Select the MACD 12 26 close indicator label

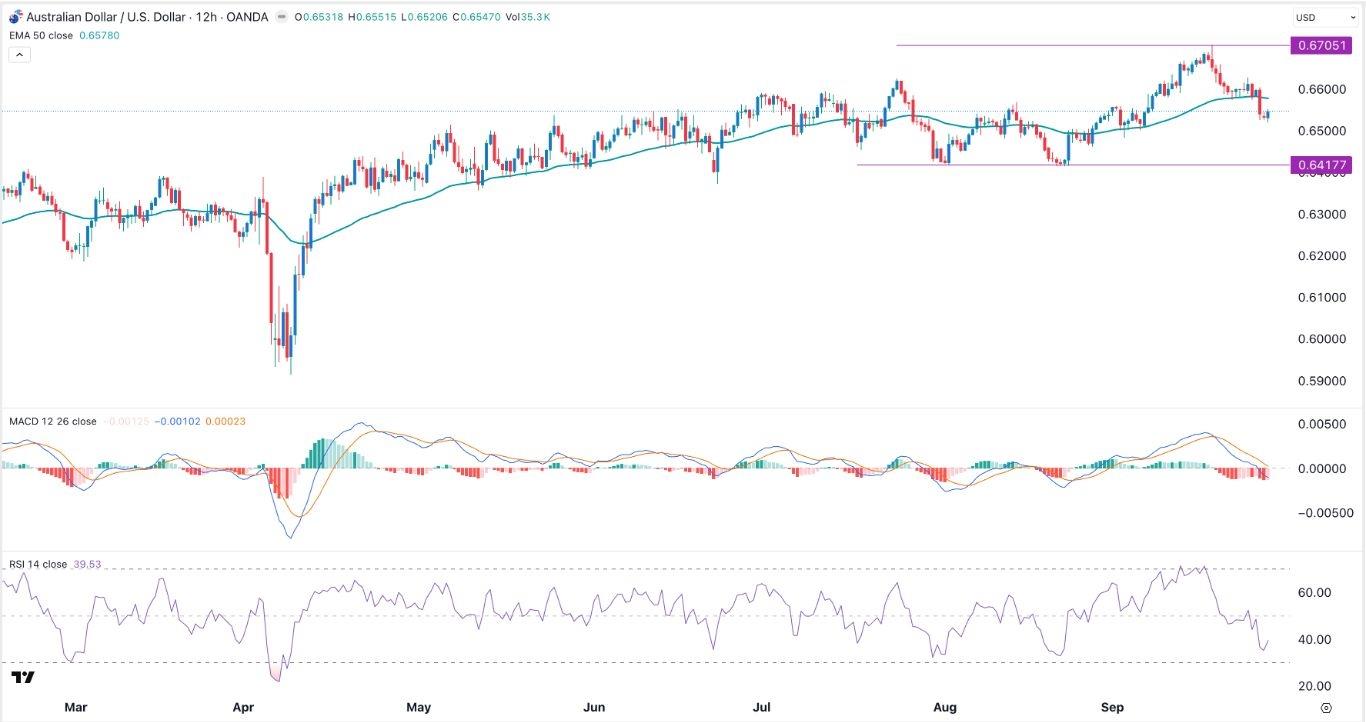coord(53,422)
